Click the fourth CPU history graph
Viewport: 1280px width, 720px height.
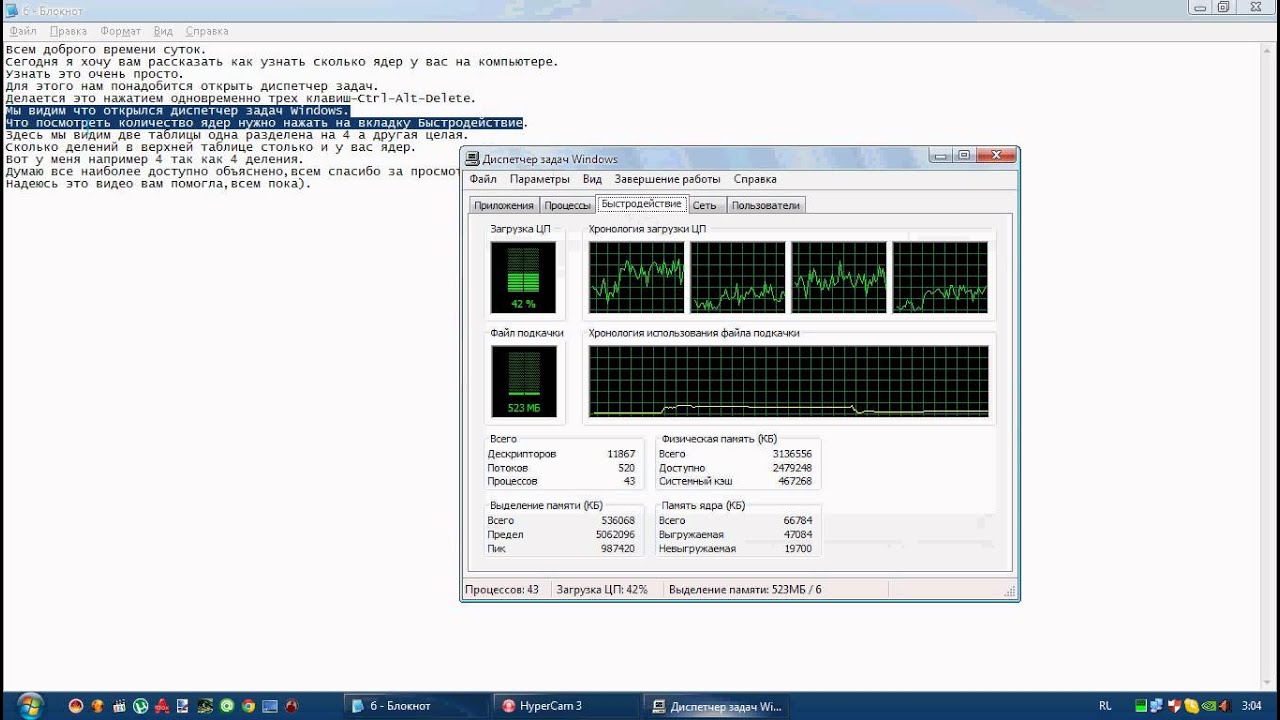tap(940, 277)
